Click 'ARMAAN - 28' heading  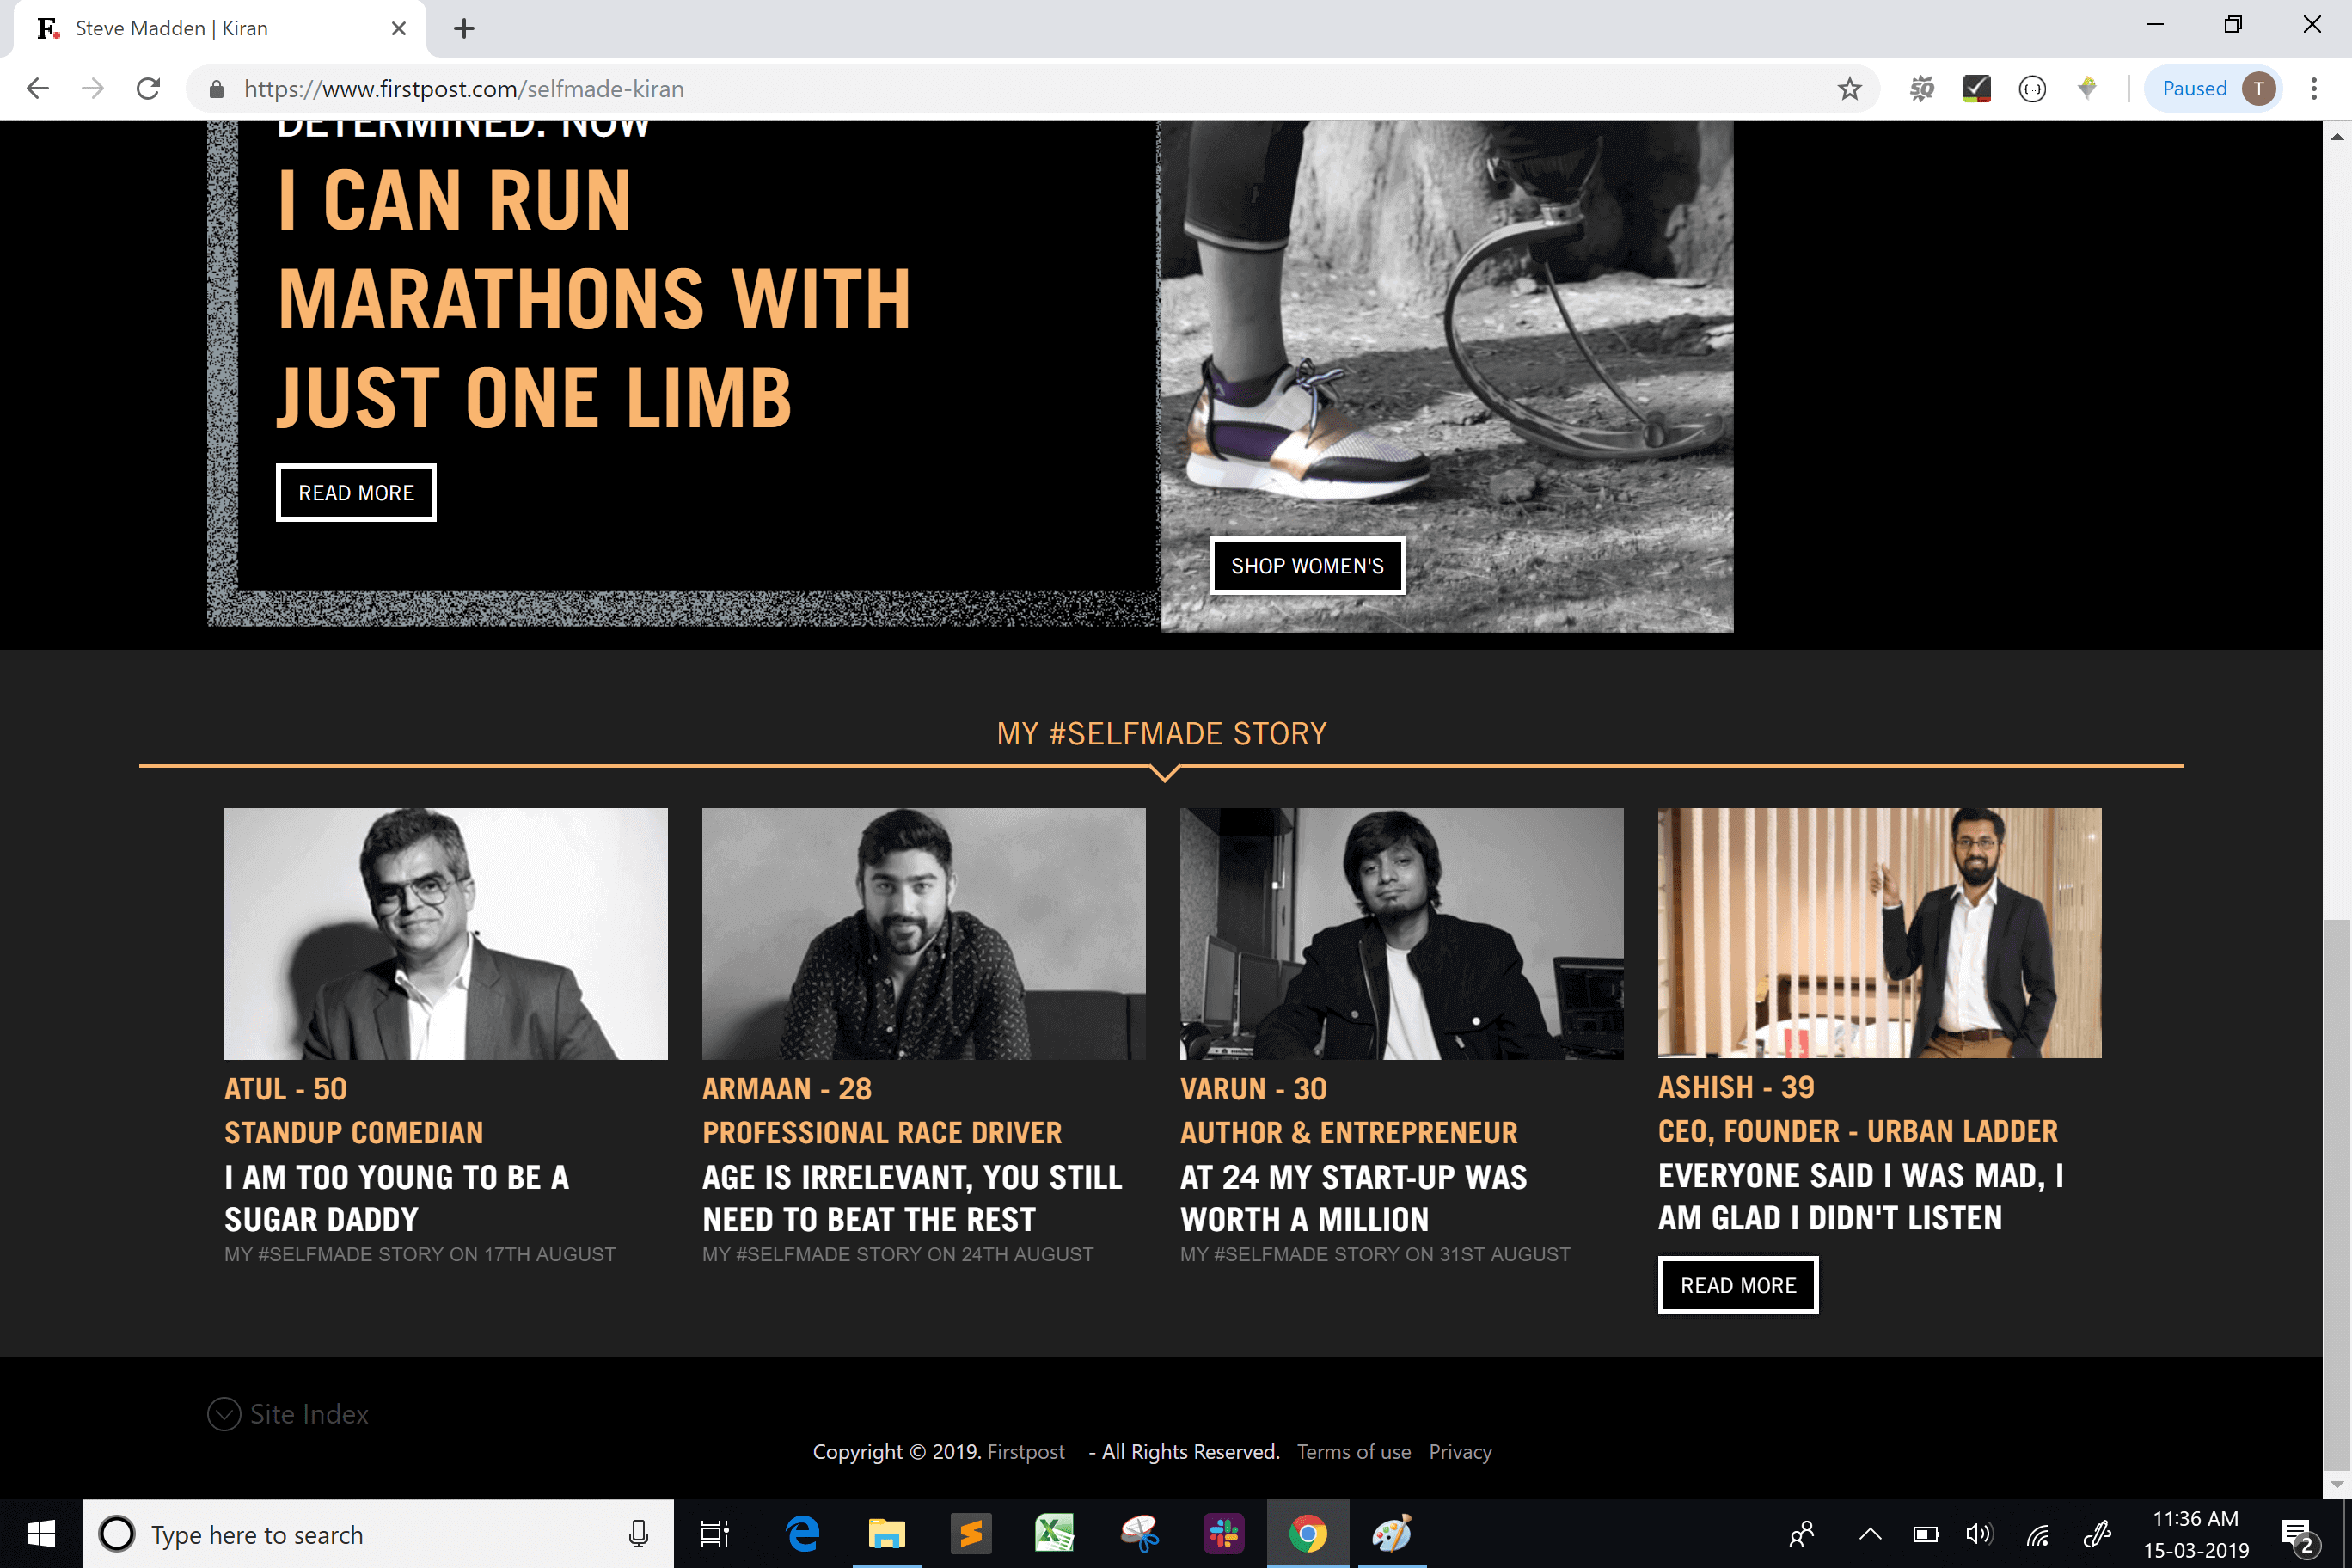click(x=787, y=1089)
